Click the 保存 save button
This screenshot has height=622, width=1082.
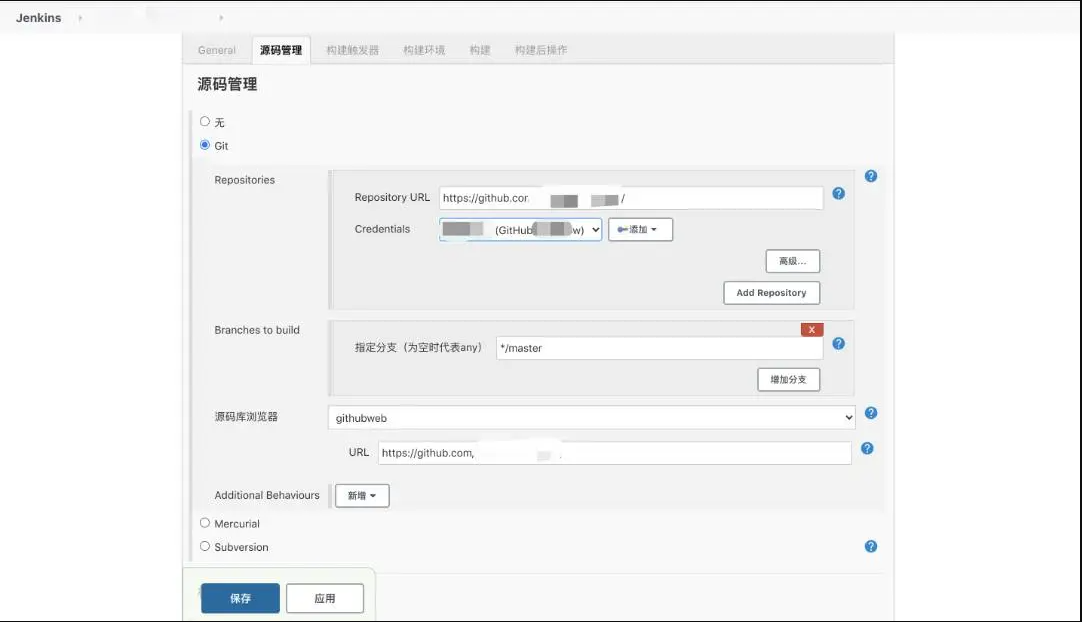coord(240,598)
